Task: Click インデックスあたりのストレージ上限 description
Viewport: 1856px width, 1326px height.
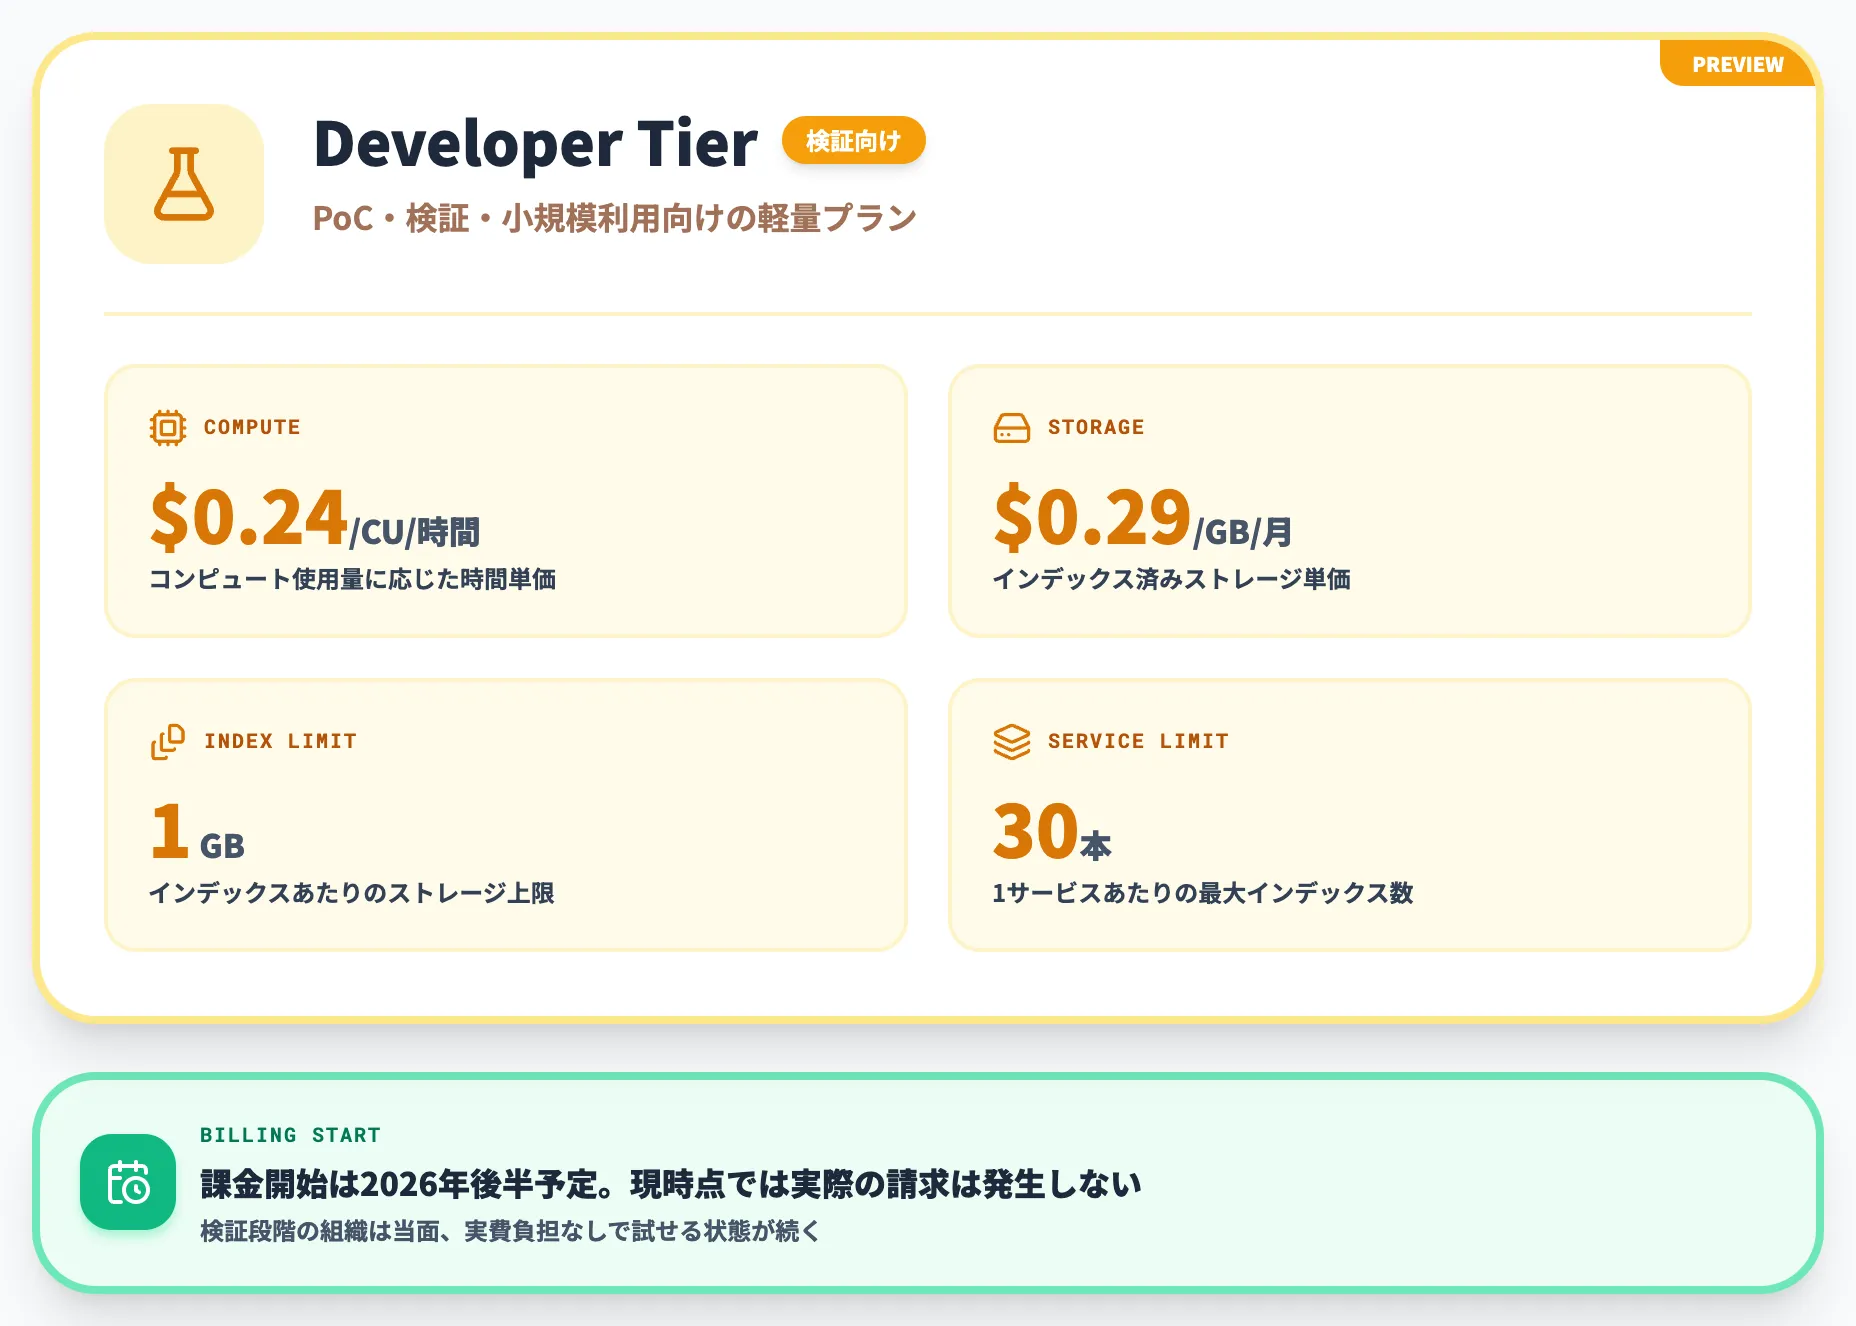Action: point(352,893)
